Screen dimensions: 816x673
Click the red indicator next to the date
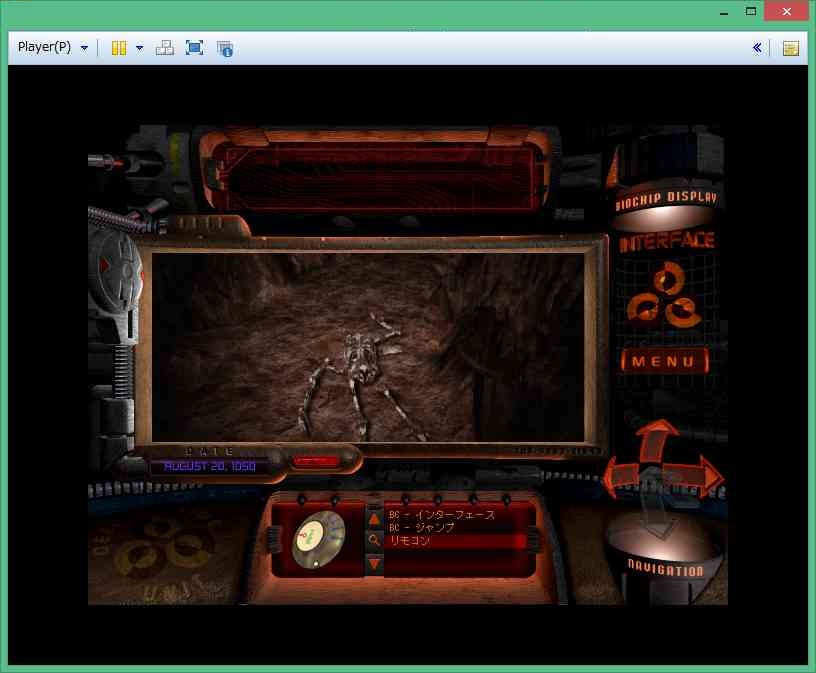(315, 461)
